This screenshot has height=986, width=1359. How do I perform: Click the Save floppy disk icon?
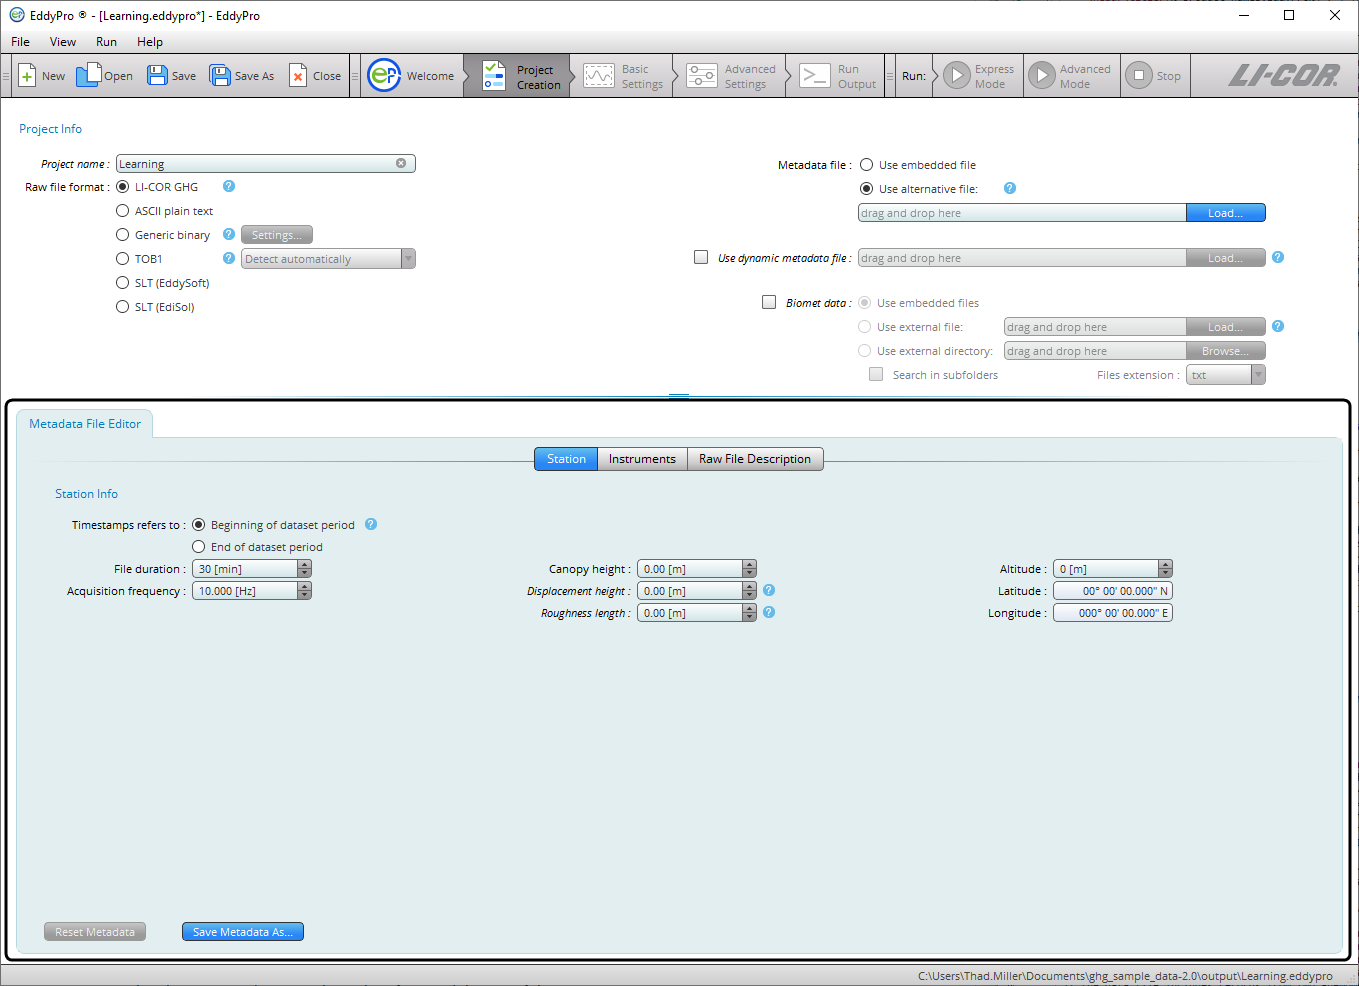(x=157, y=76)
